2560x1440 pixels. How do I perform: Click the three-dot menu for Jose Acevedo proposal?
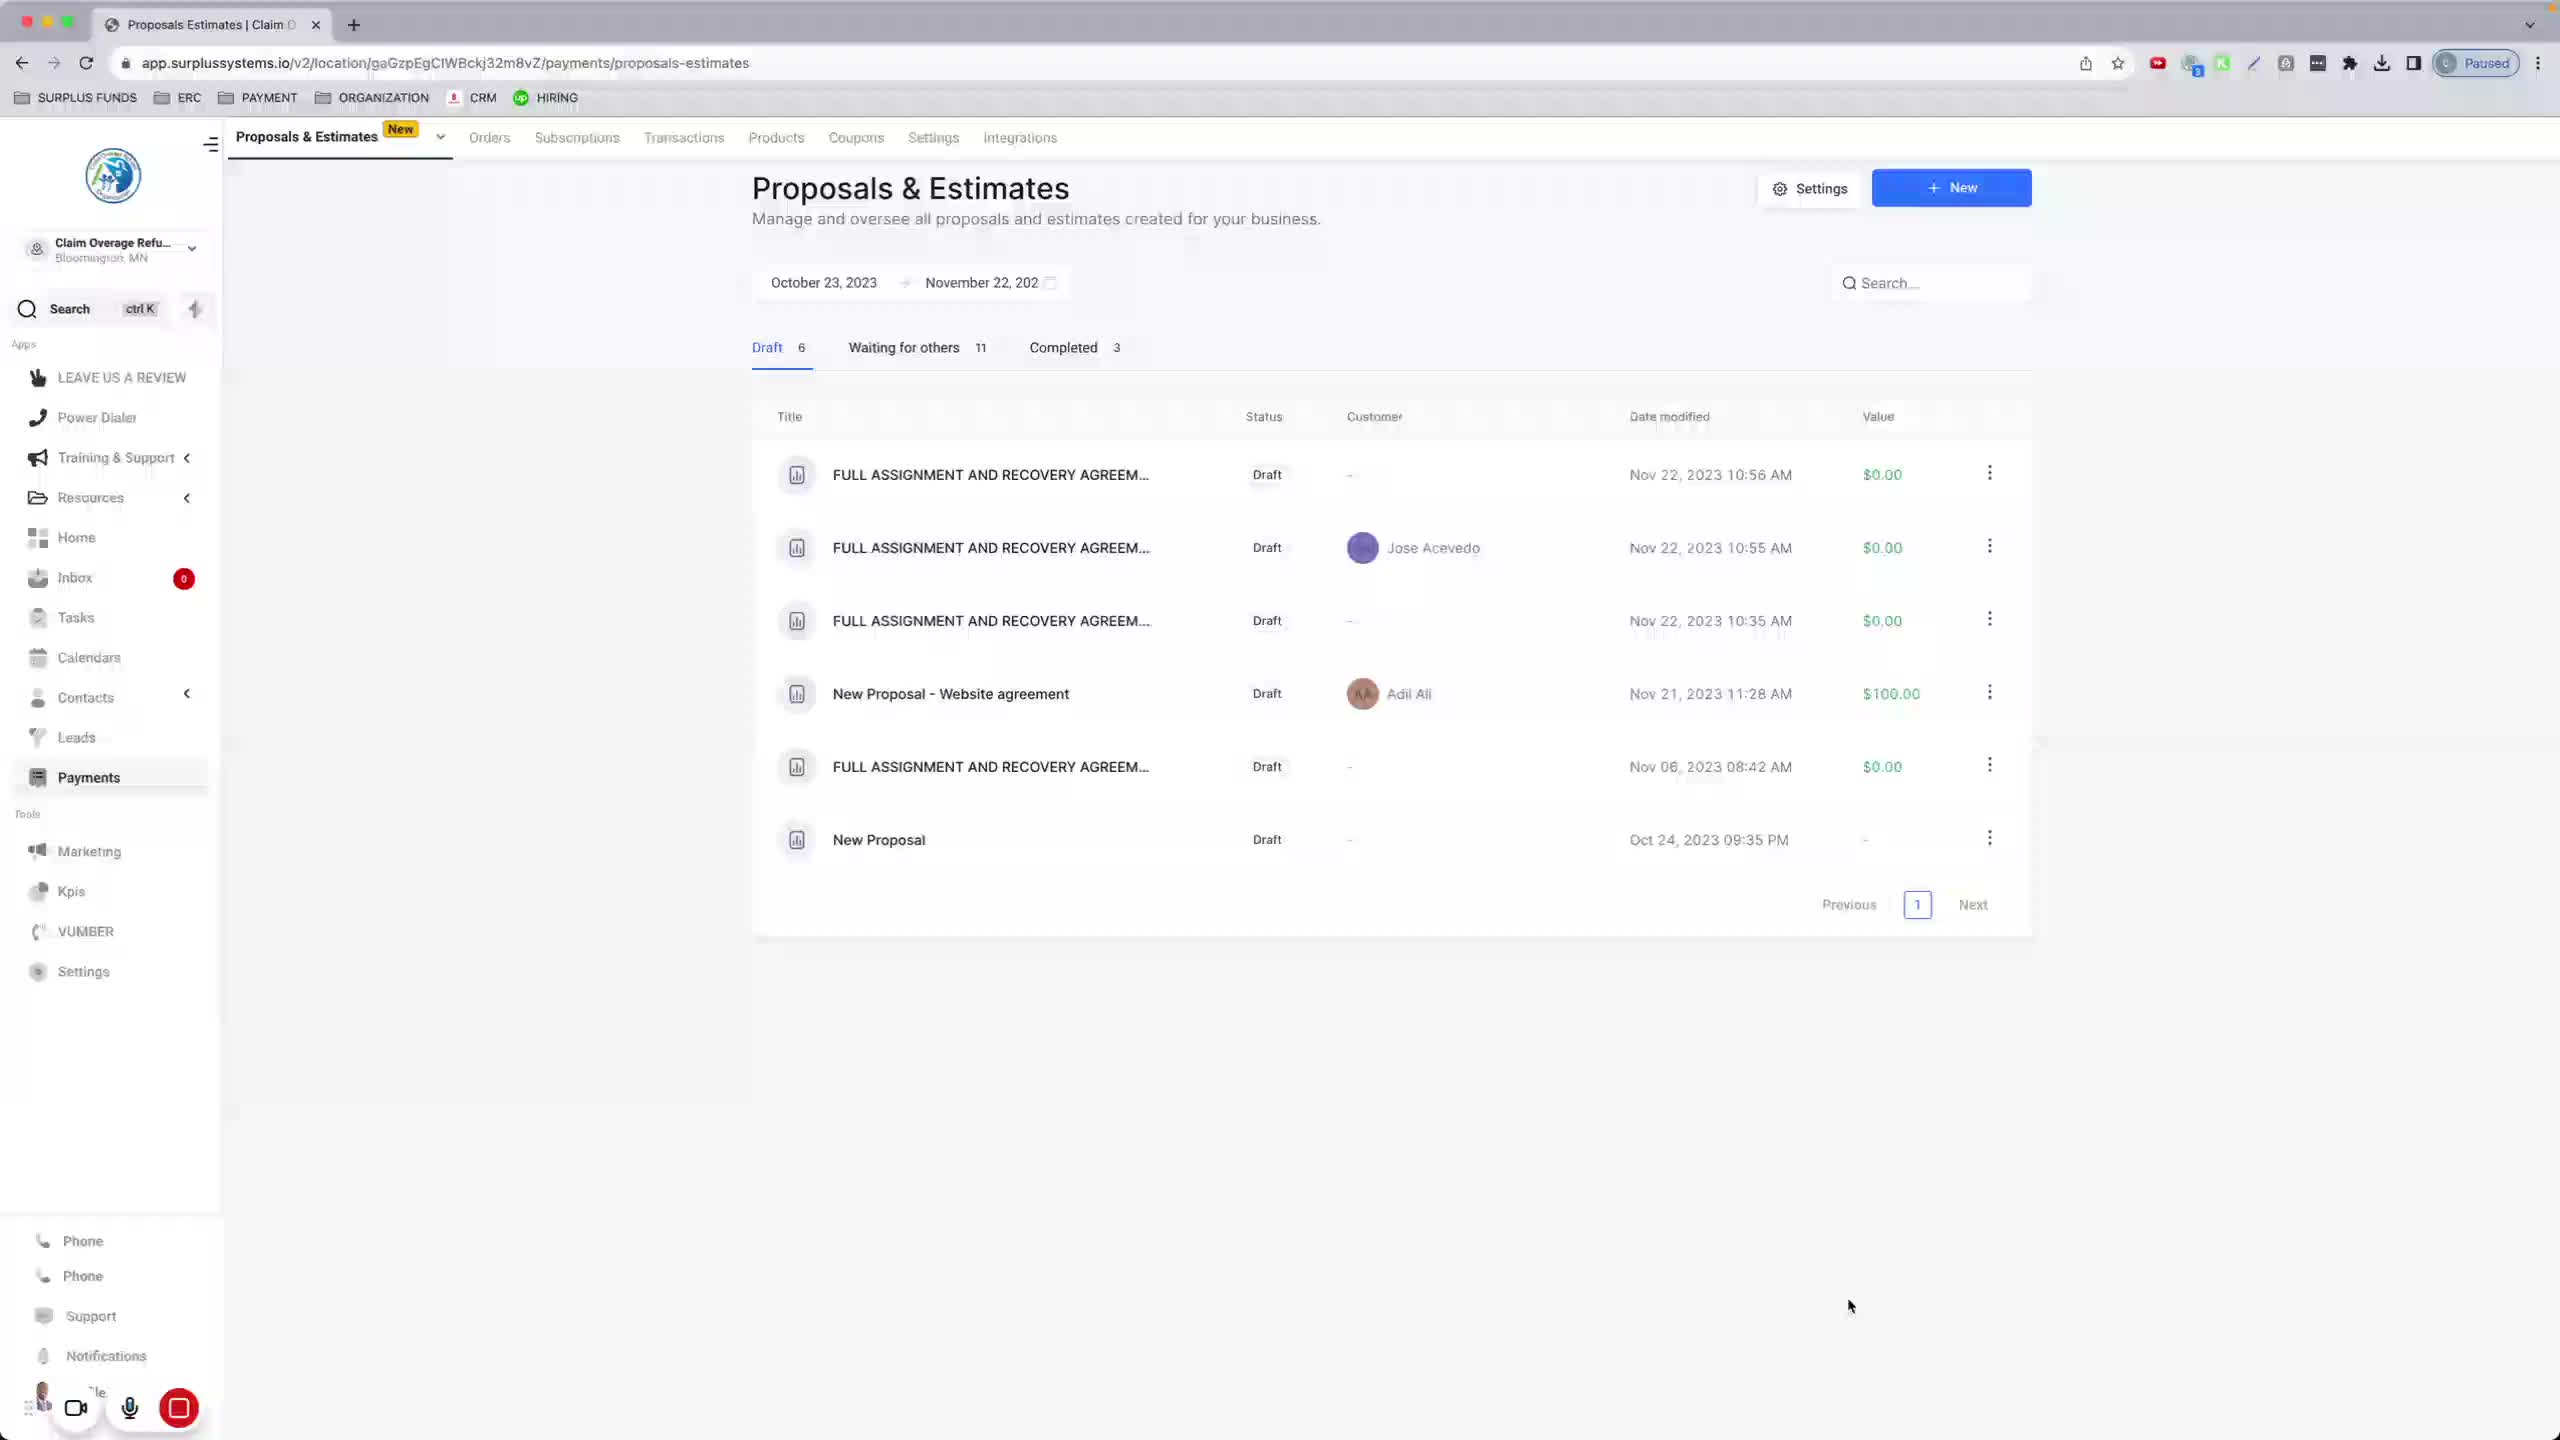pos(1989,547)
